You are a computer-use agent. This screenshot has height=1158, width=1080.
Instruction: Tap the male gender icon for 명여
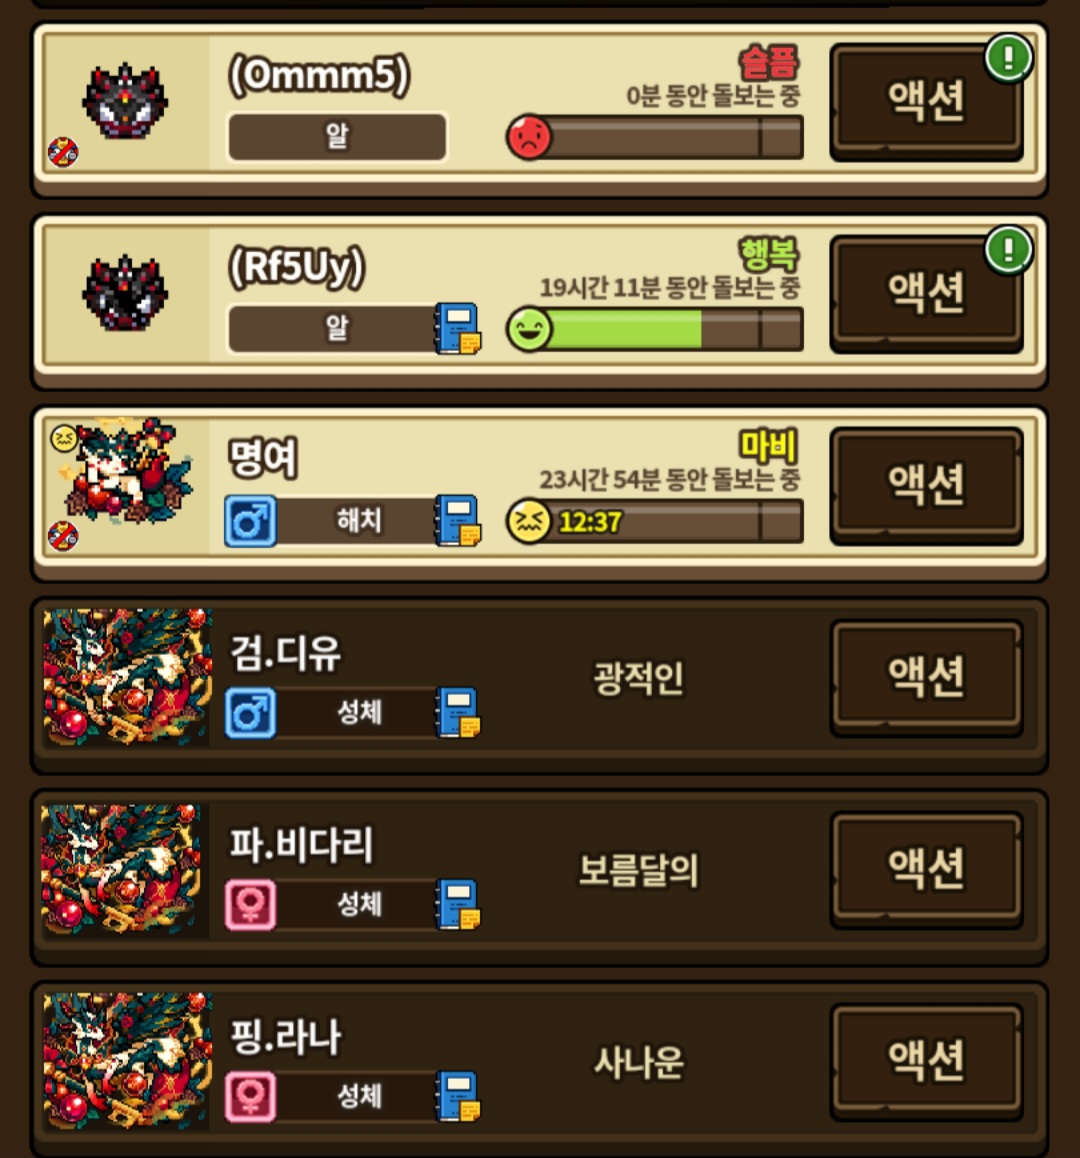click(x=250, y=521)
